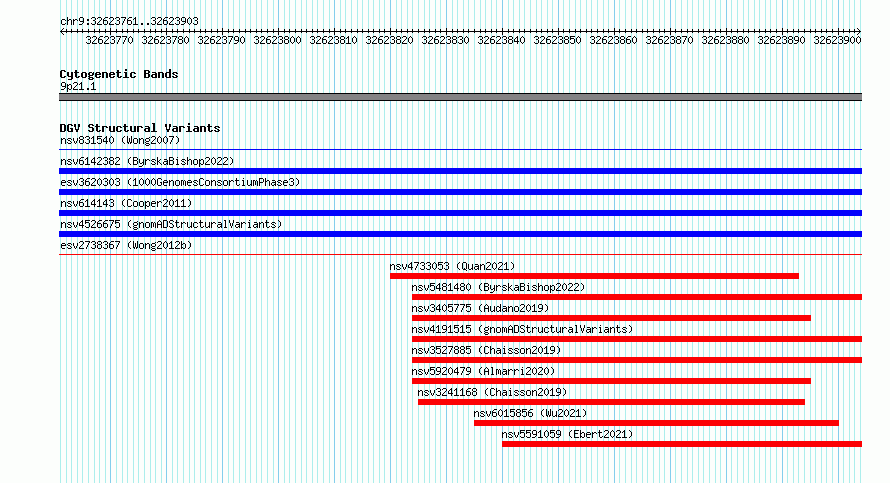The width and height of the screenshot is (890, 483).
Task: Click ruler position 32623880
Action: point(725,40)
